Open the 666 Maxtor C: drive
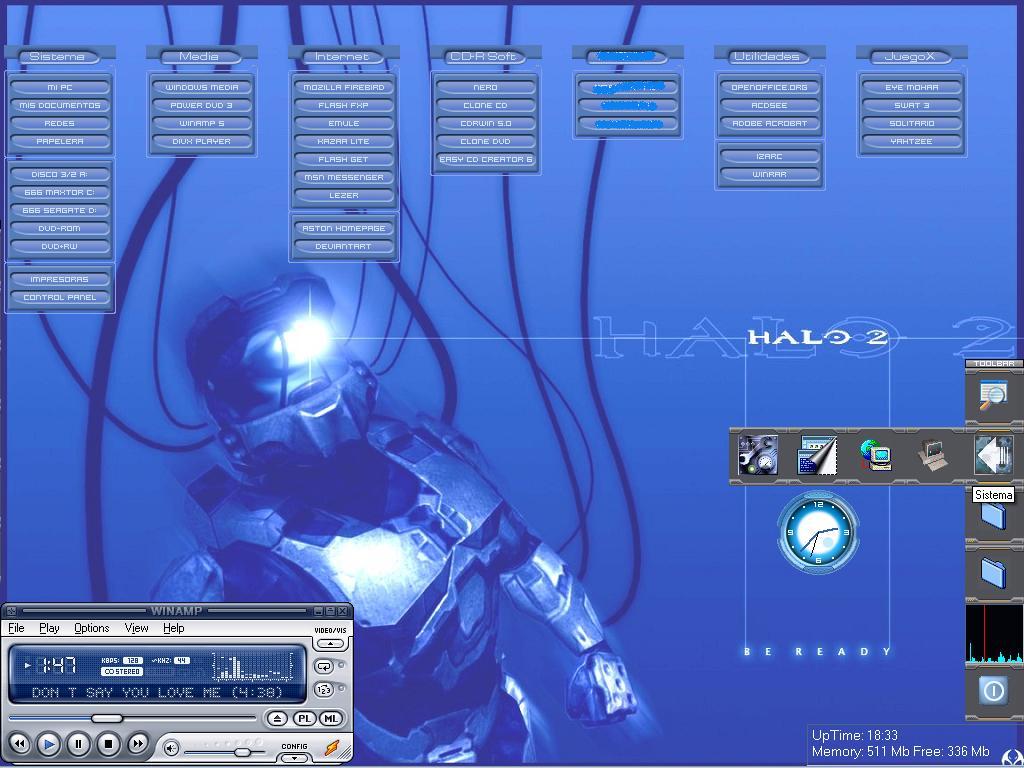 point(59,193)
